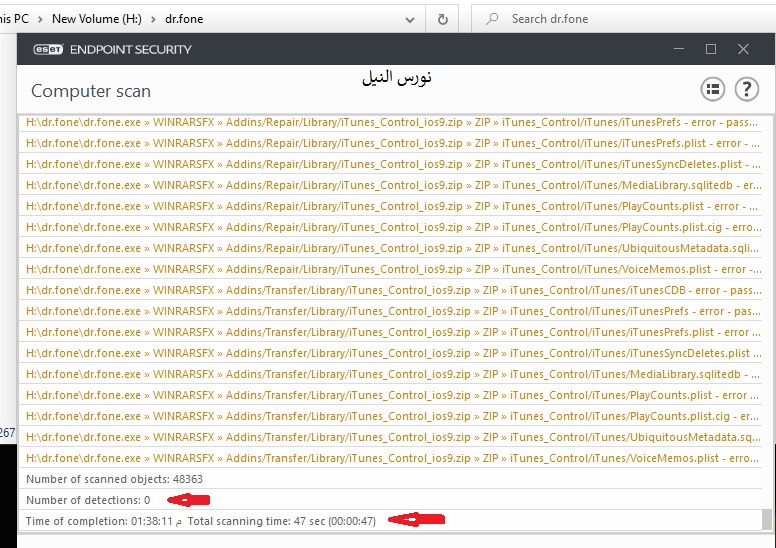776x548 pixels.
Task: Expand chevron between This PC and New Volume
Action: click(41, 18)
